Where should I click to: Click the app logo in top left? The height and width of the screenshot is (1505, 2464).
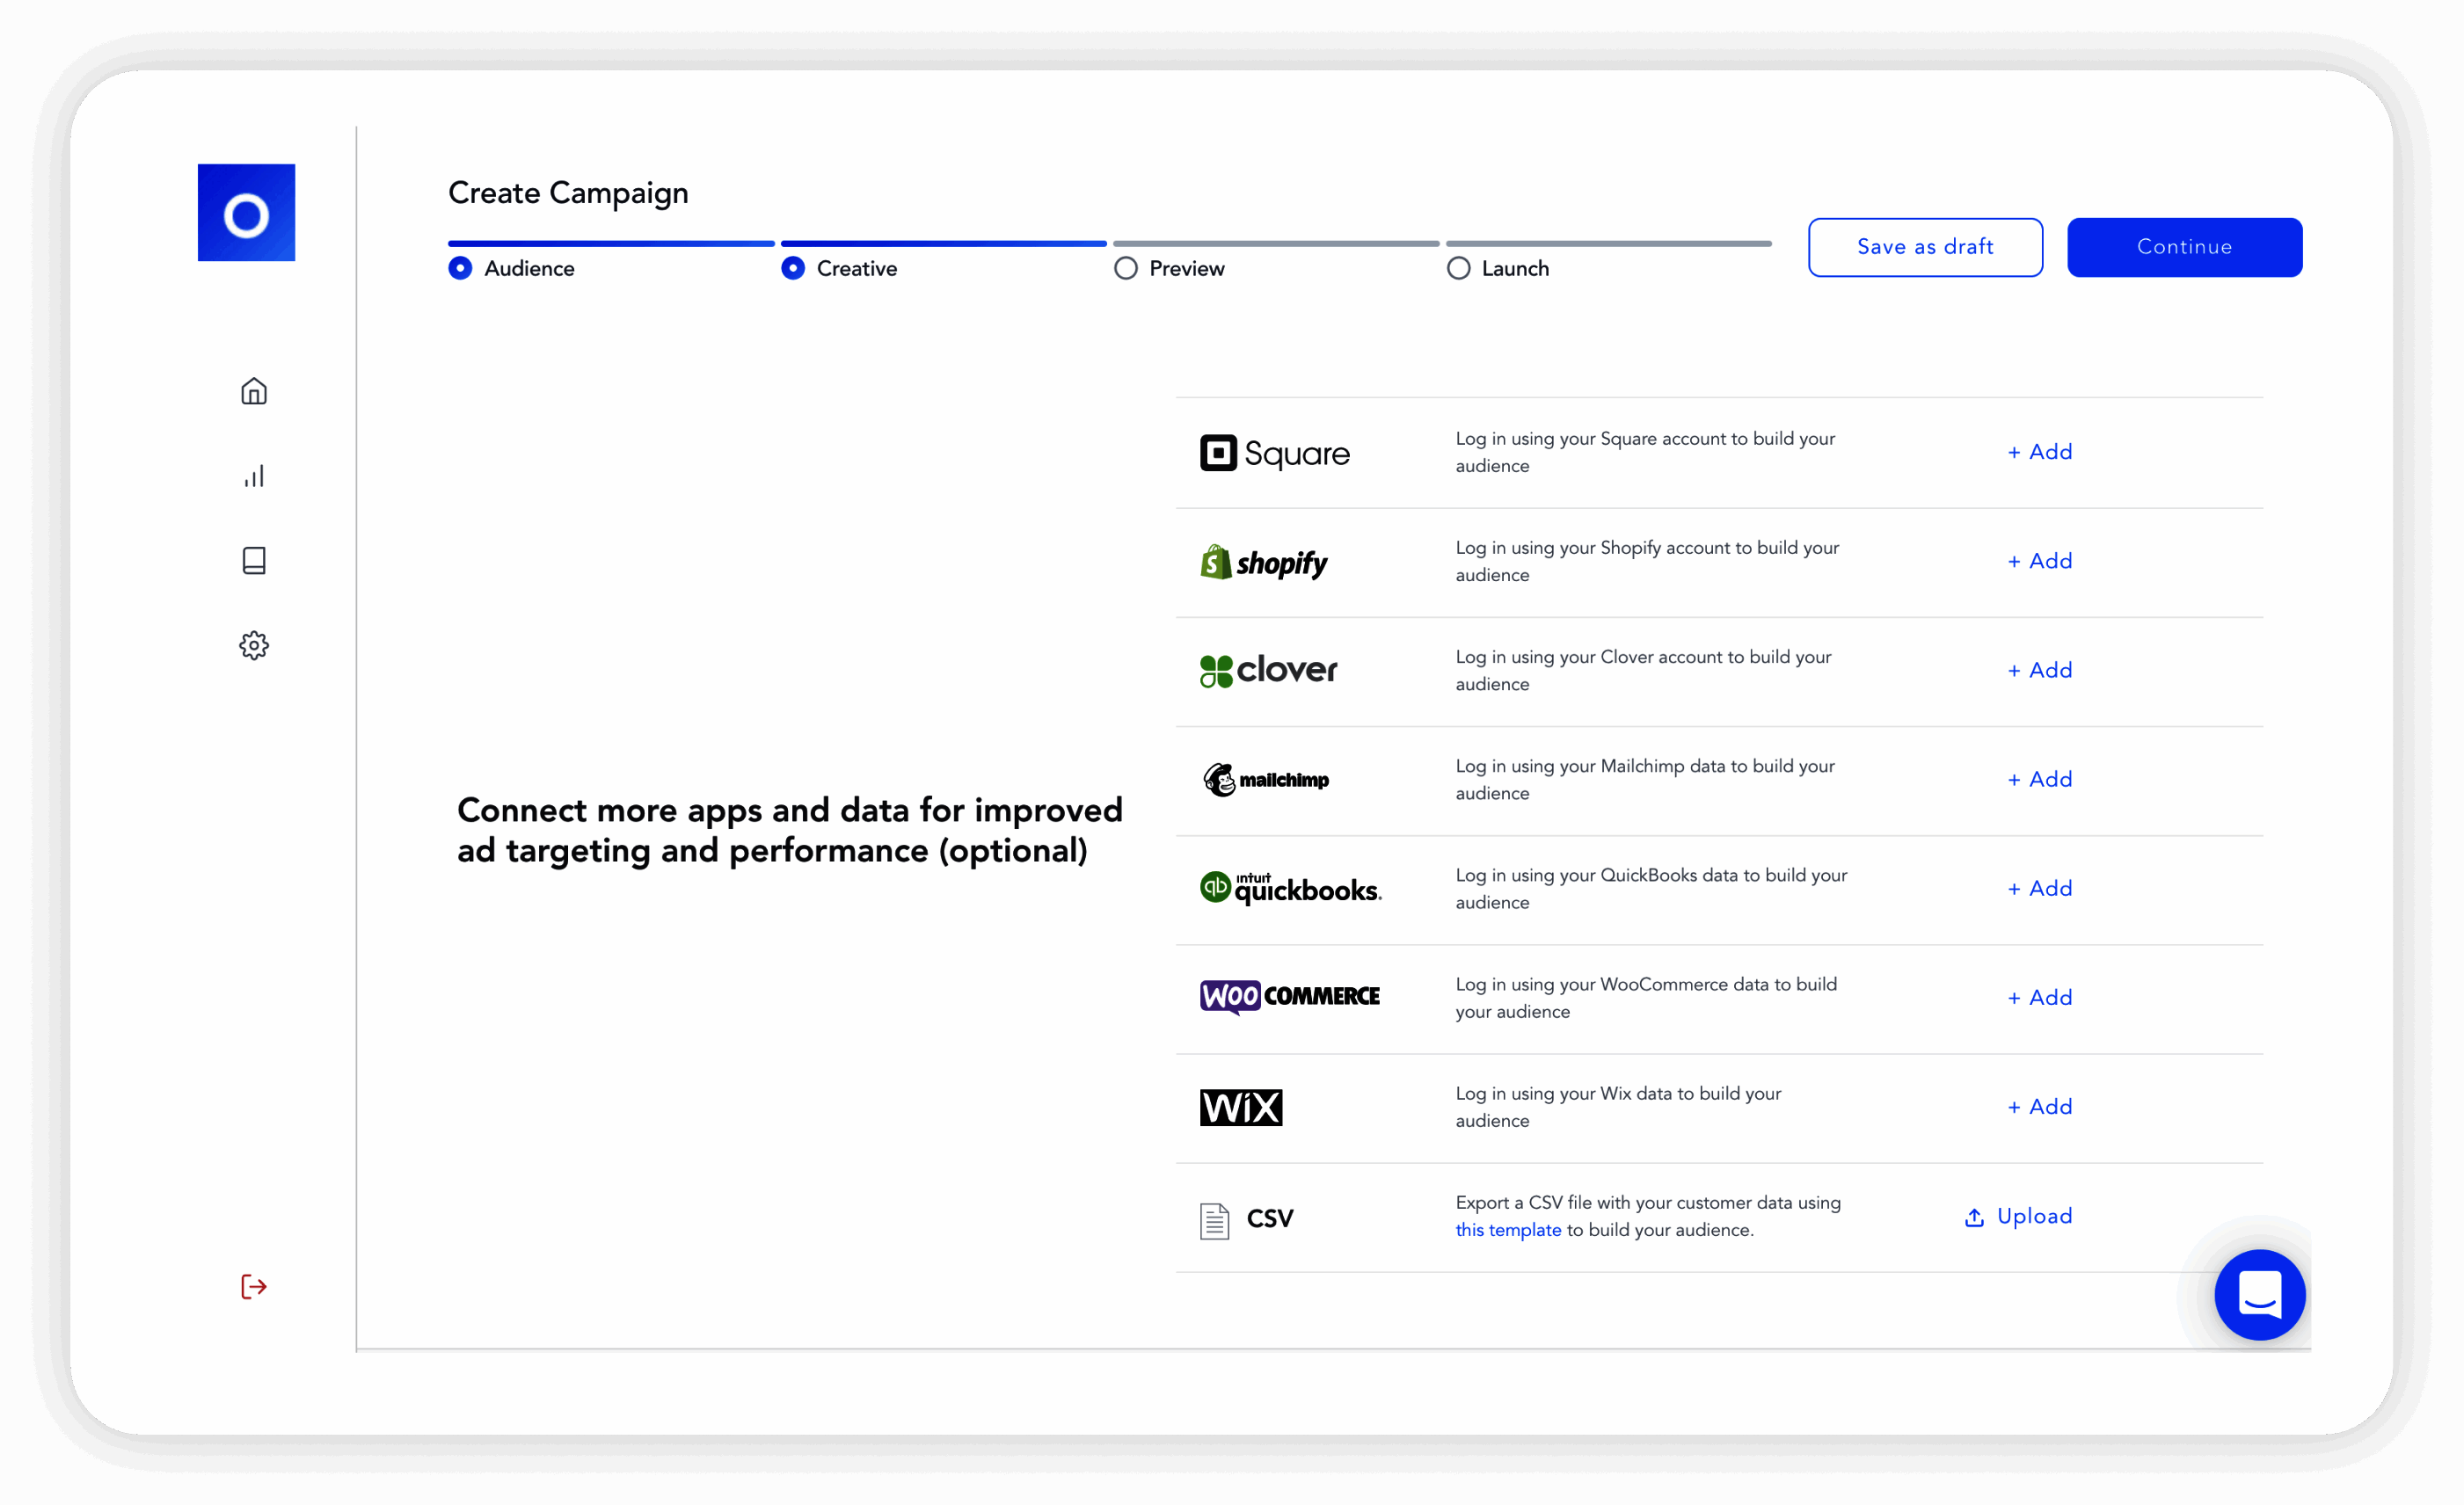coord(246,212)
